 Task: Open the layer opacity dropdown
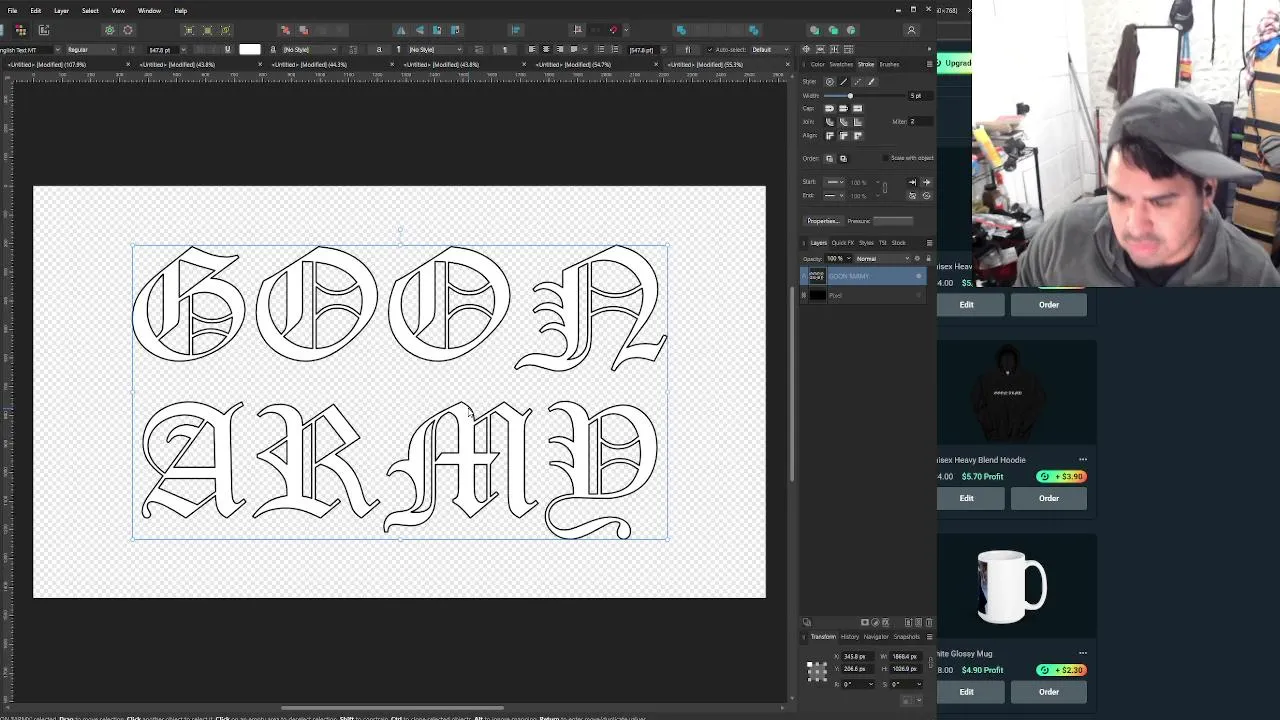point(848,259)
